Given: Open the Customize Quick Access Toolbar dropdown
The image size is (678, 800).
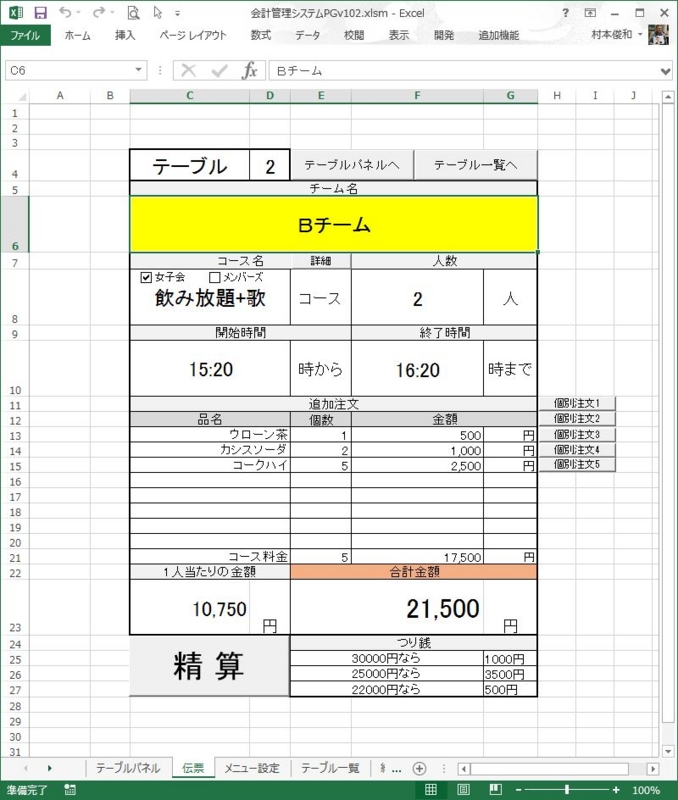Looking at the screenshot, I should click(178, 14).
